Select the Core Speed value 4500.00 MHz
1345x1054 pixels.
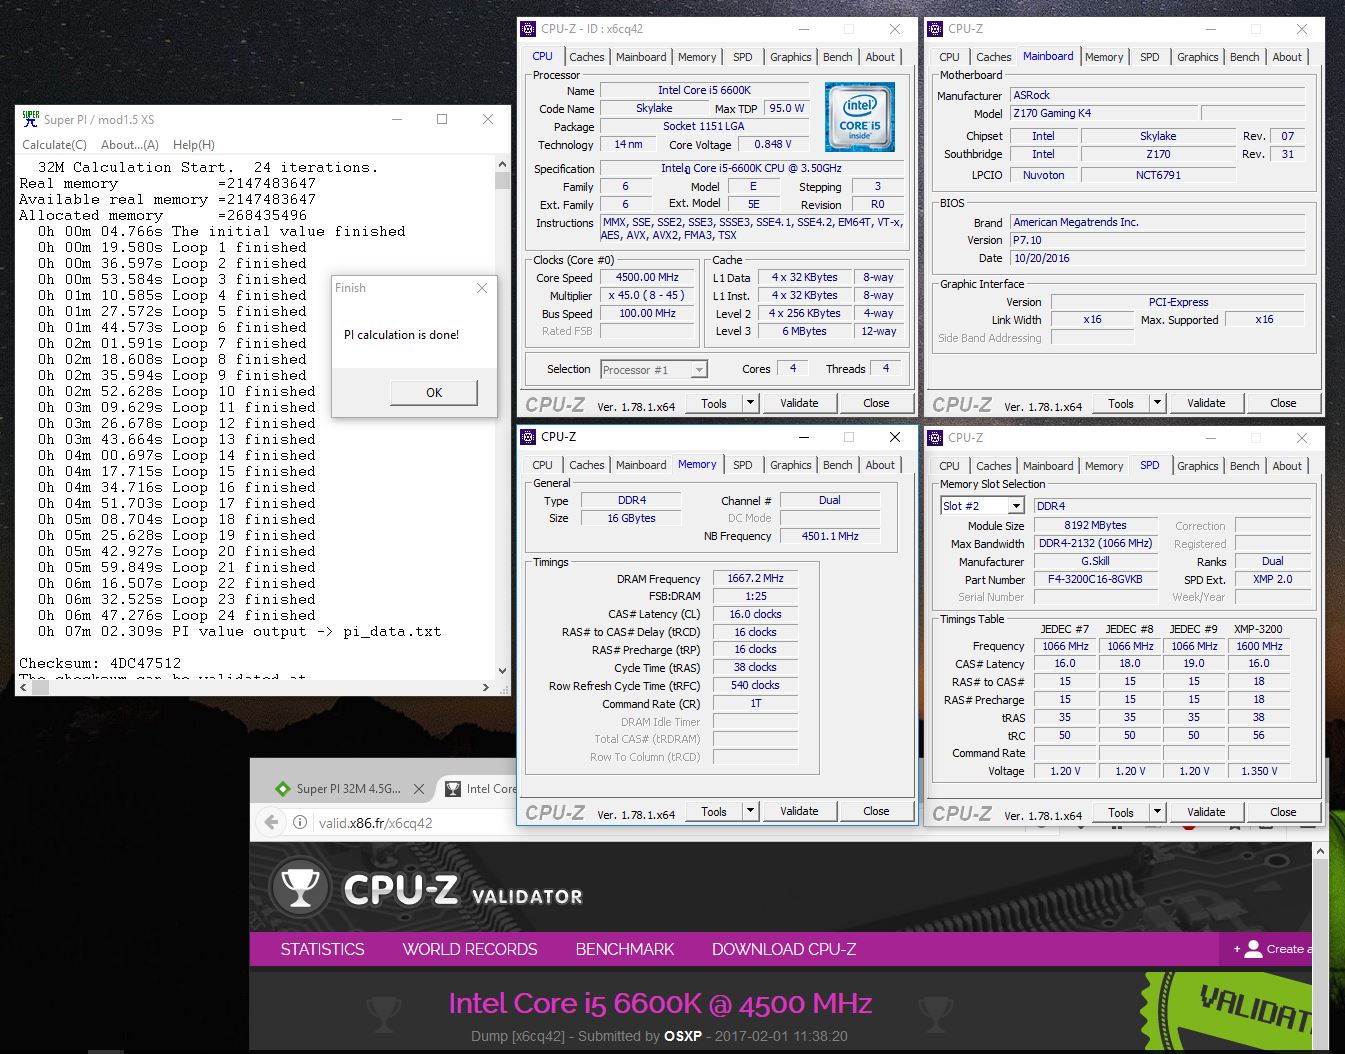[647, 277]
